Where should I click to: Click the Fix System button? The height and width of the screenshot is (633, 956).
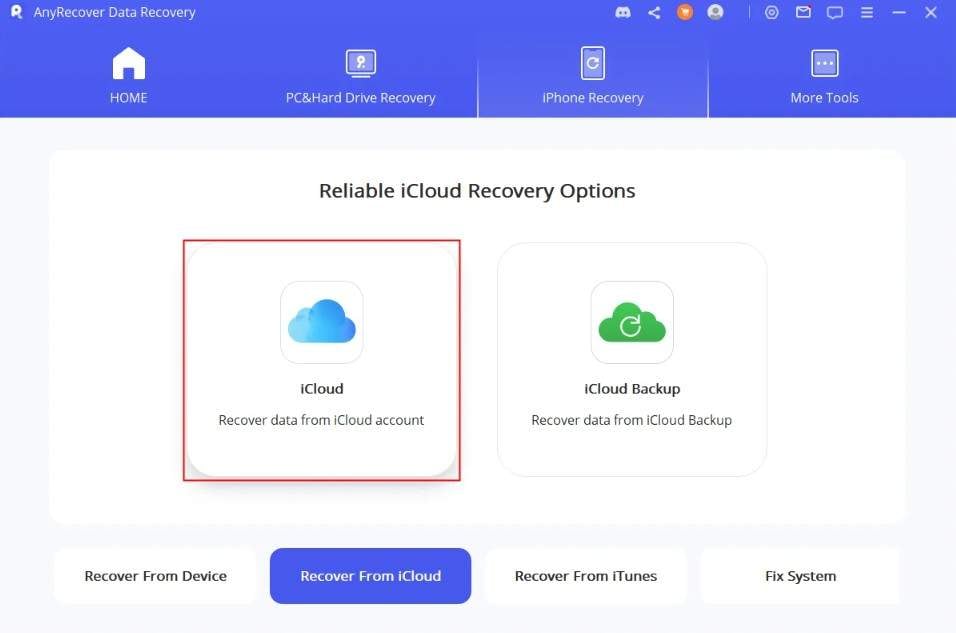(800, 576)
